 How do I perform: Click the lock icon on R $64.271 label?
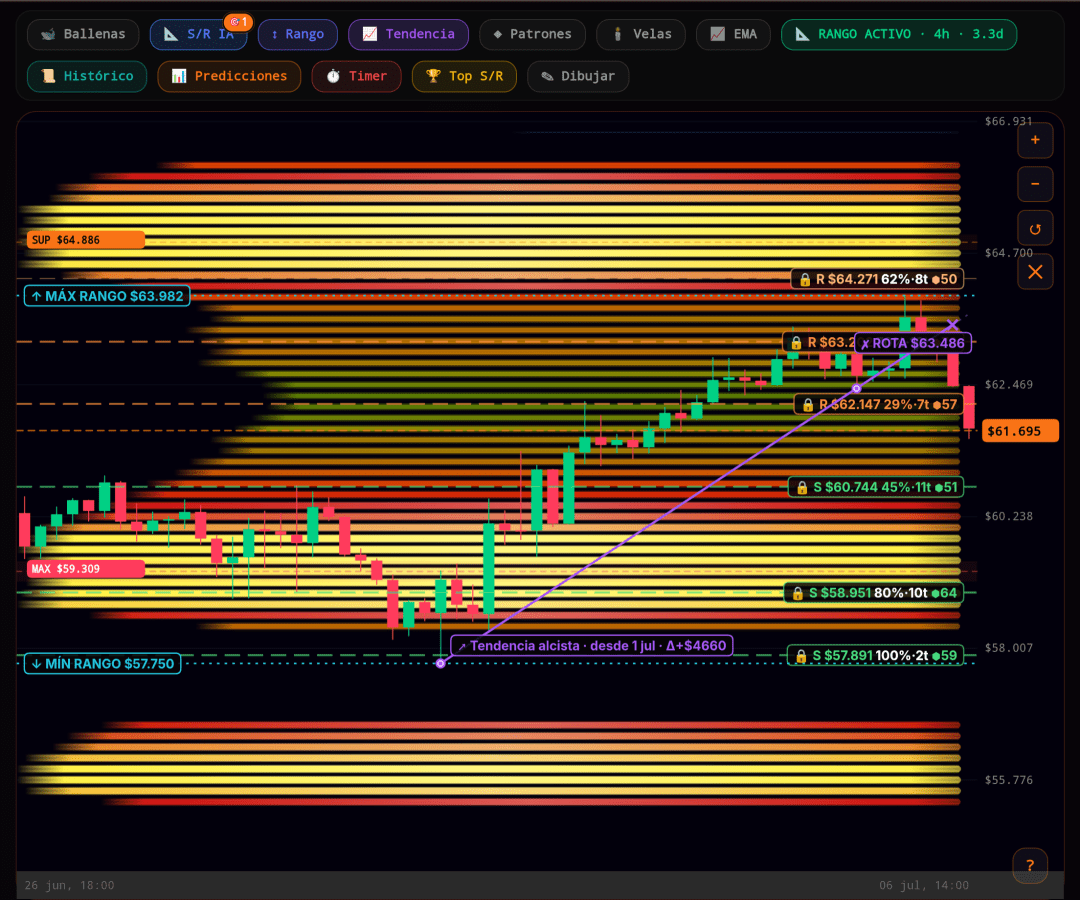(x=804, y=280)
